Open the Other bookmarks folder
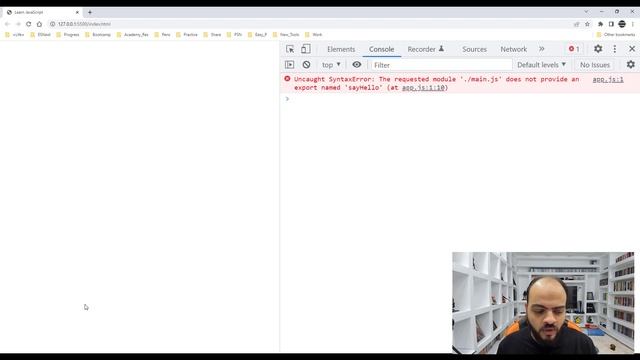Screen dimensions: 640x360 (616, 35)
